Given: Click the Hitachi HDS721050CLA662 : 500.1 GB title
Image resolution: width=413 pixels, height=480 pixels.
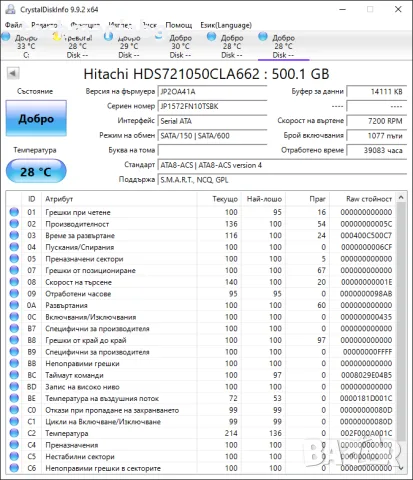Looking at the screenshot, I should click(206, 74).
